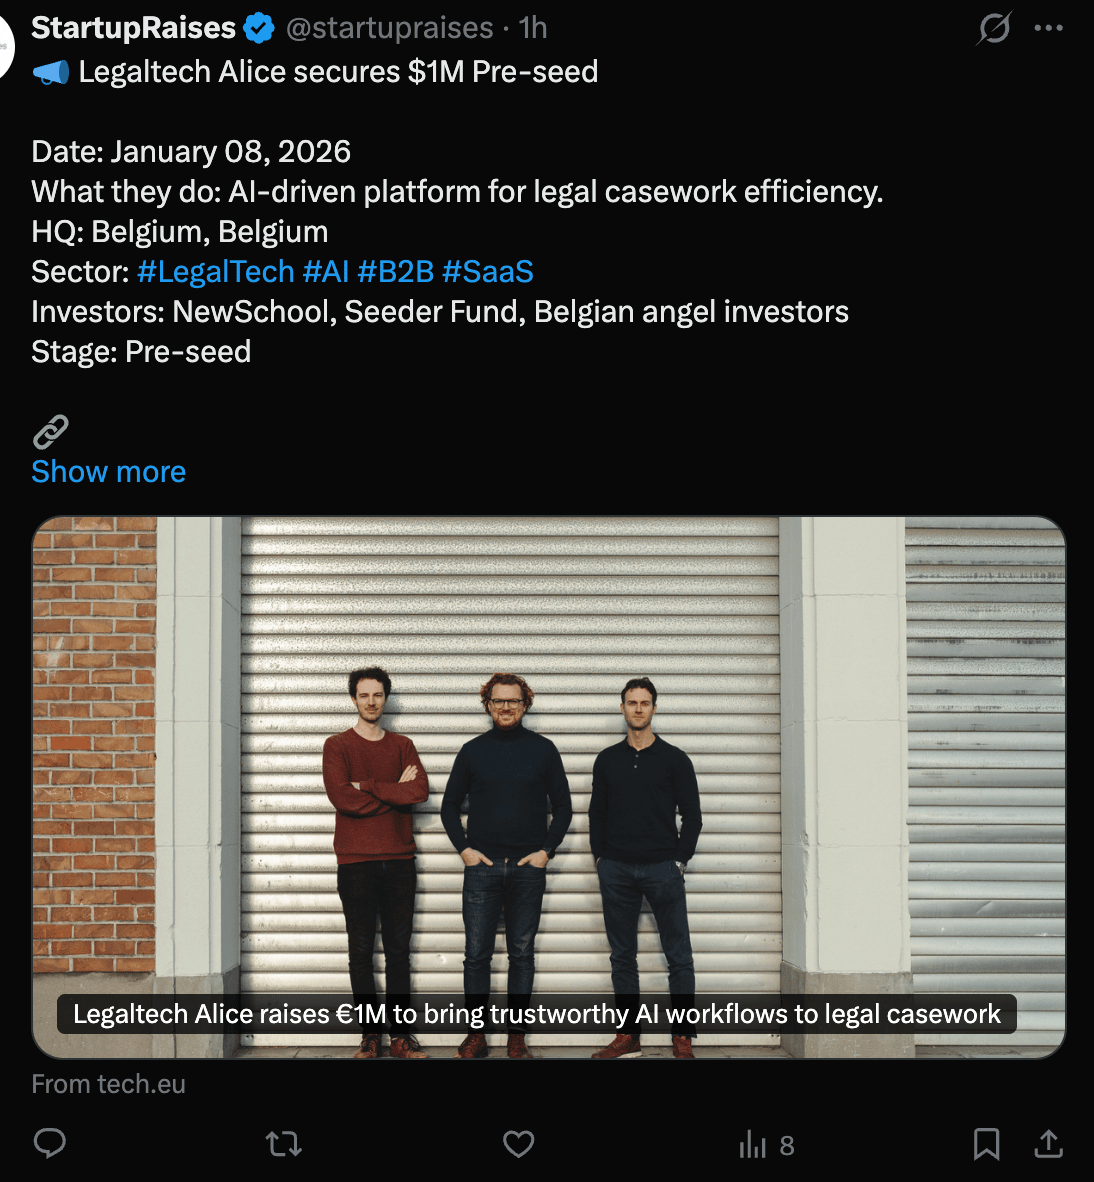
Task: Open the #LegalTech hashtag
Action: 216,271
